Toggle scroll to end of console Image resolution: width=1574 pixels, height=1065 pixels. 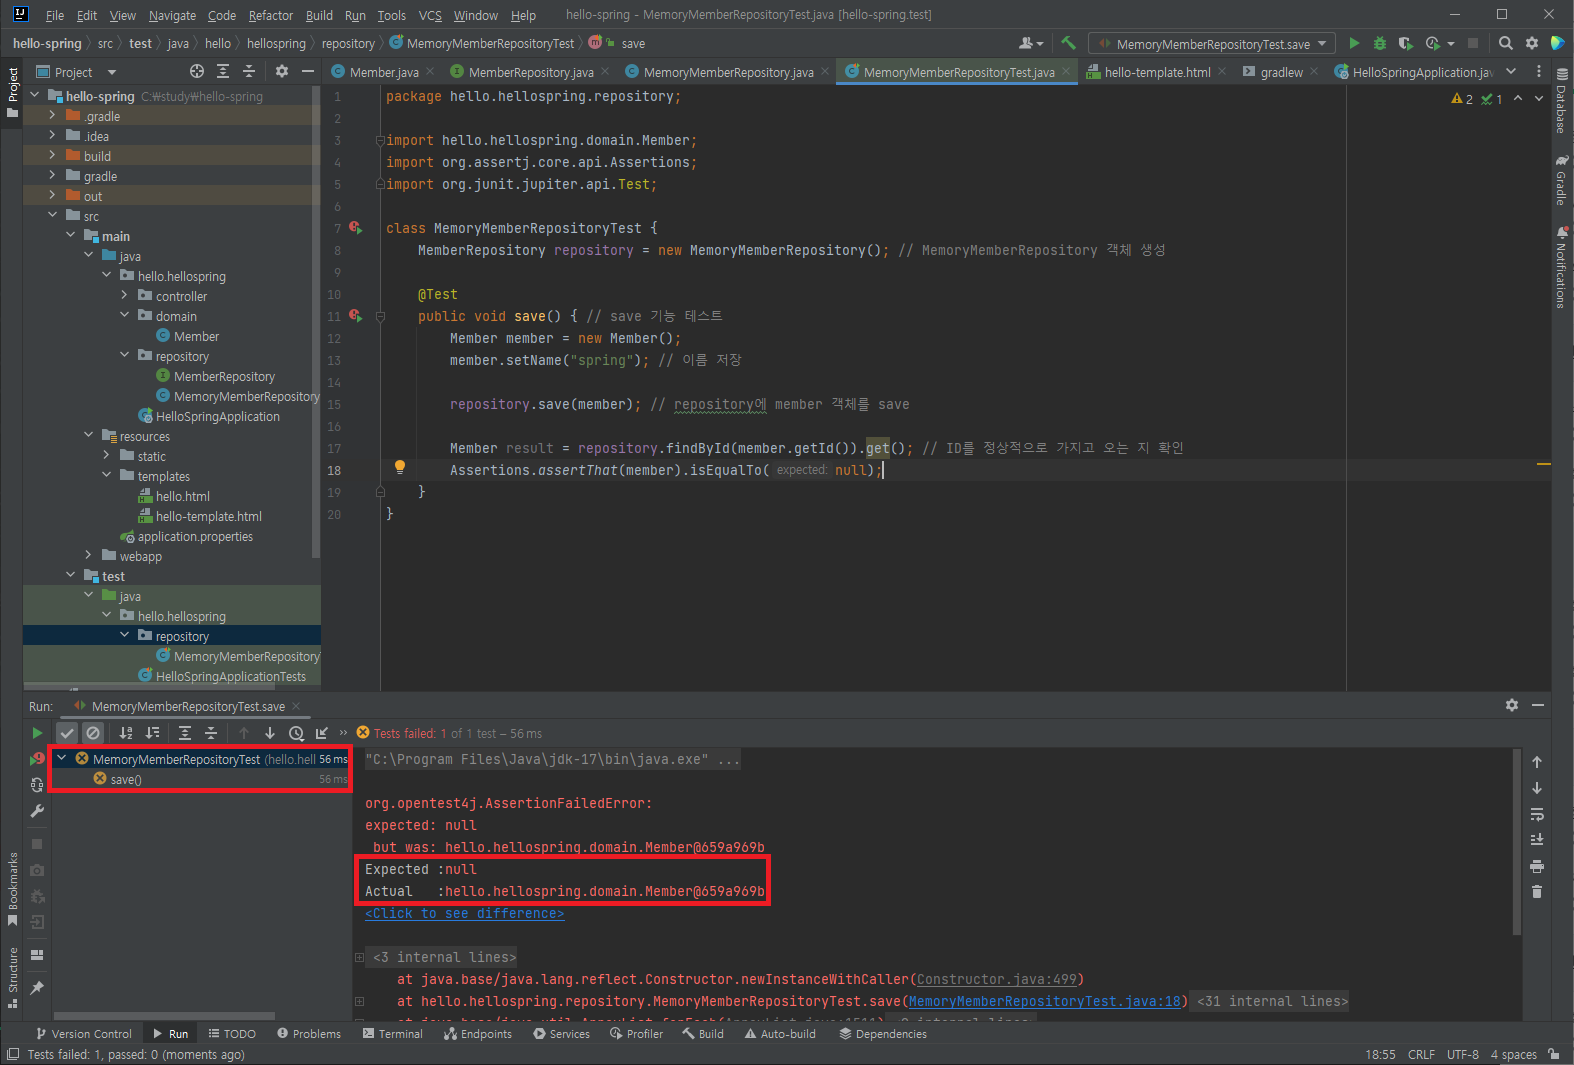click(x=1537, y=840)
